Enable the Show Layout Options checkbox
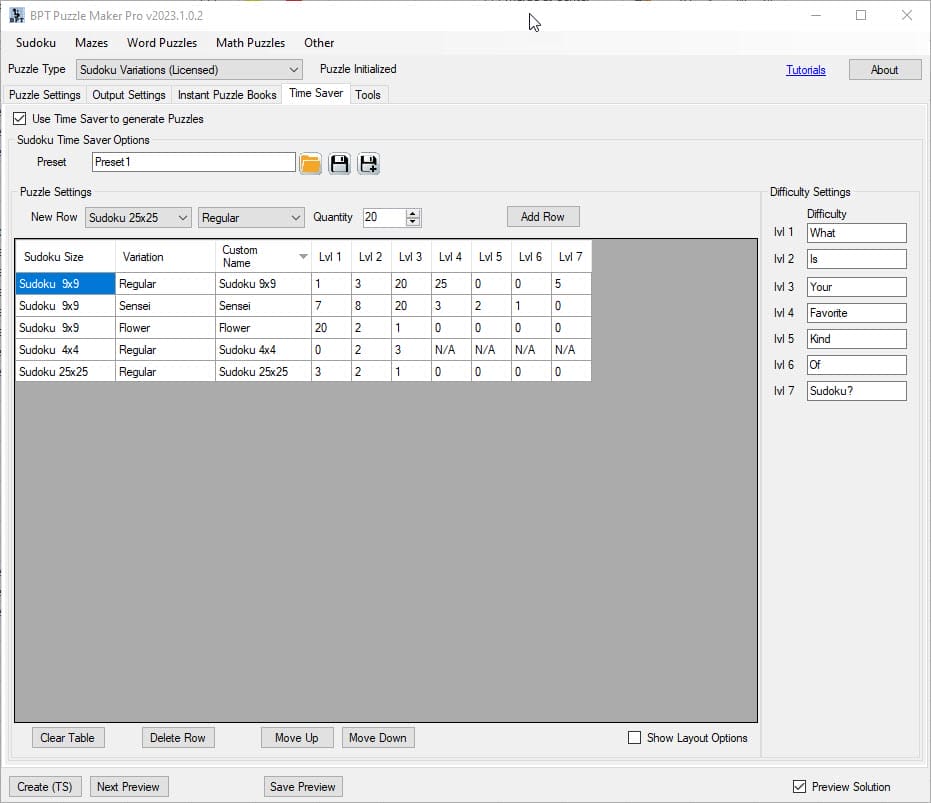The image size is (931, 803). pyautogui.click(x=634, y=738)
